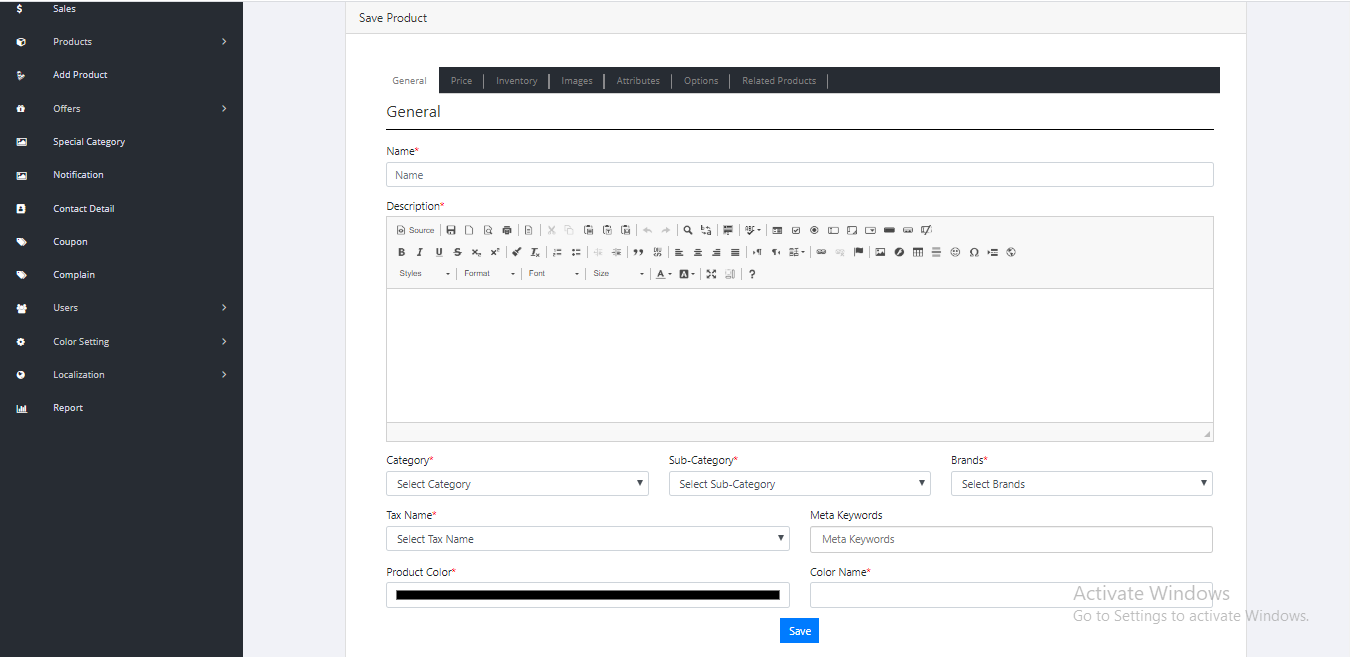Image resolution: width=1350 pixels, height=657 pixels.
Task: Click the Print icon in editor toolbar
Action: coord(507,230)
